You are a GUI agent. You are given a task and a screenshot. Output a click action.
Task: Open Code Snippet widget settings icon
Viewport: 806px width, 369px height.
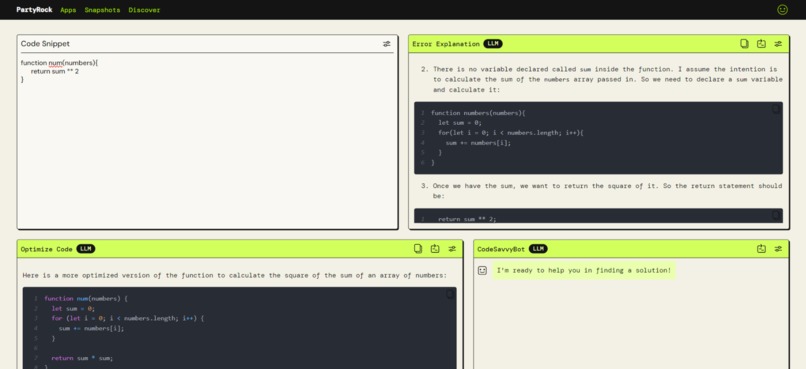387,44
